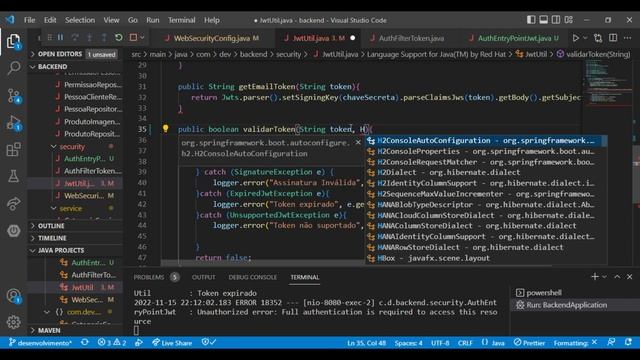Restart the debug session
The height and width of the screenshot is (360, 640).
pos(118,38)
